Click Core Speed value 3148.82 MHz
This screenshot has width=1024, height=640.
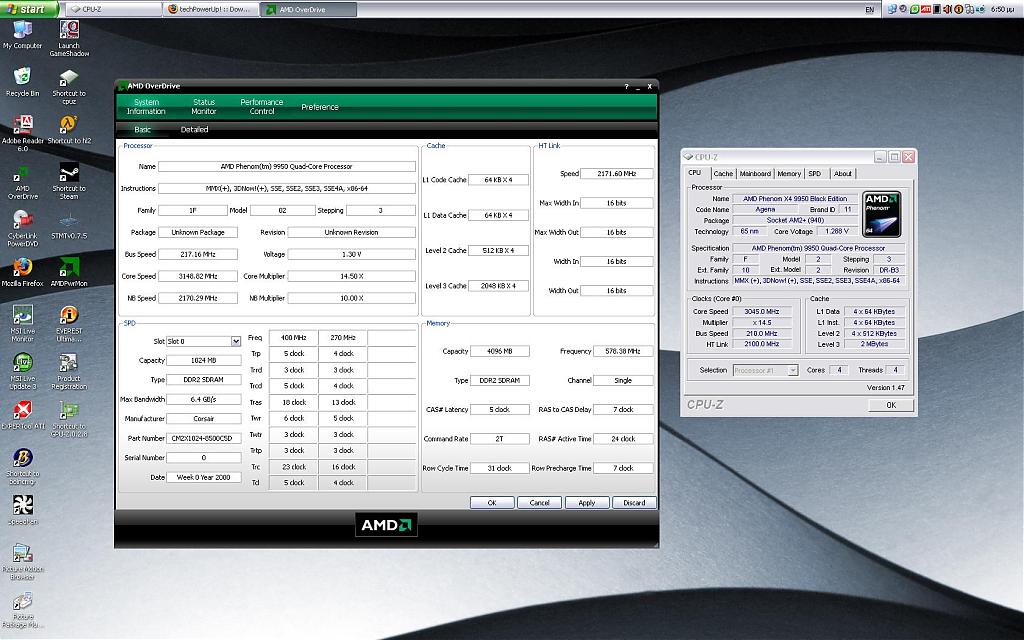coord(198,276)
